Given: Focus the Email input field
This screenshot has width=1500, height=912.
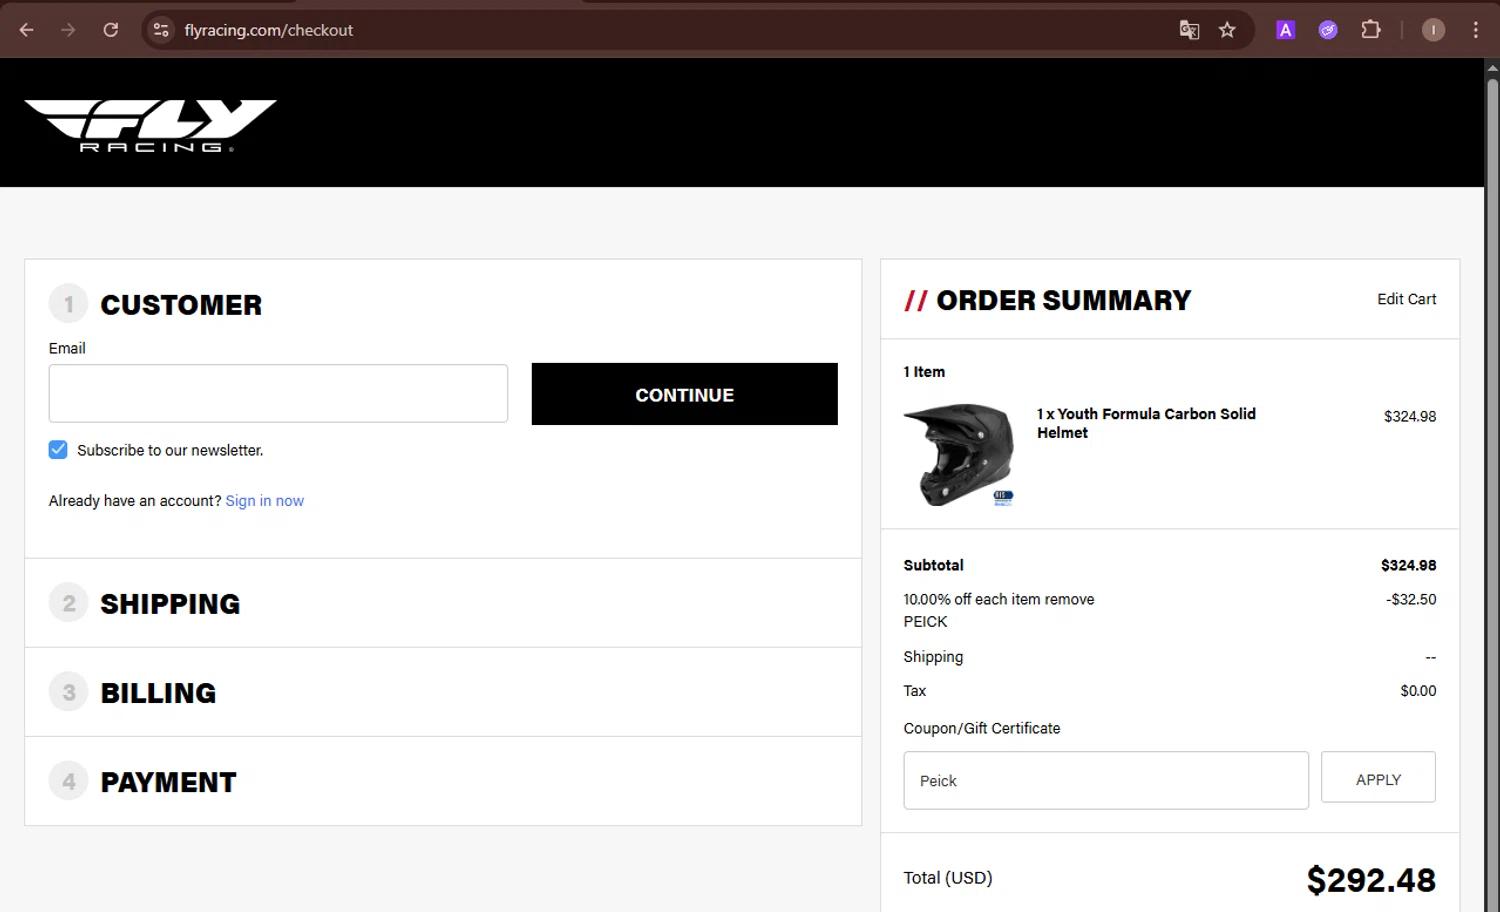Looking at the screenshot, I should (278, 393).
